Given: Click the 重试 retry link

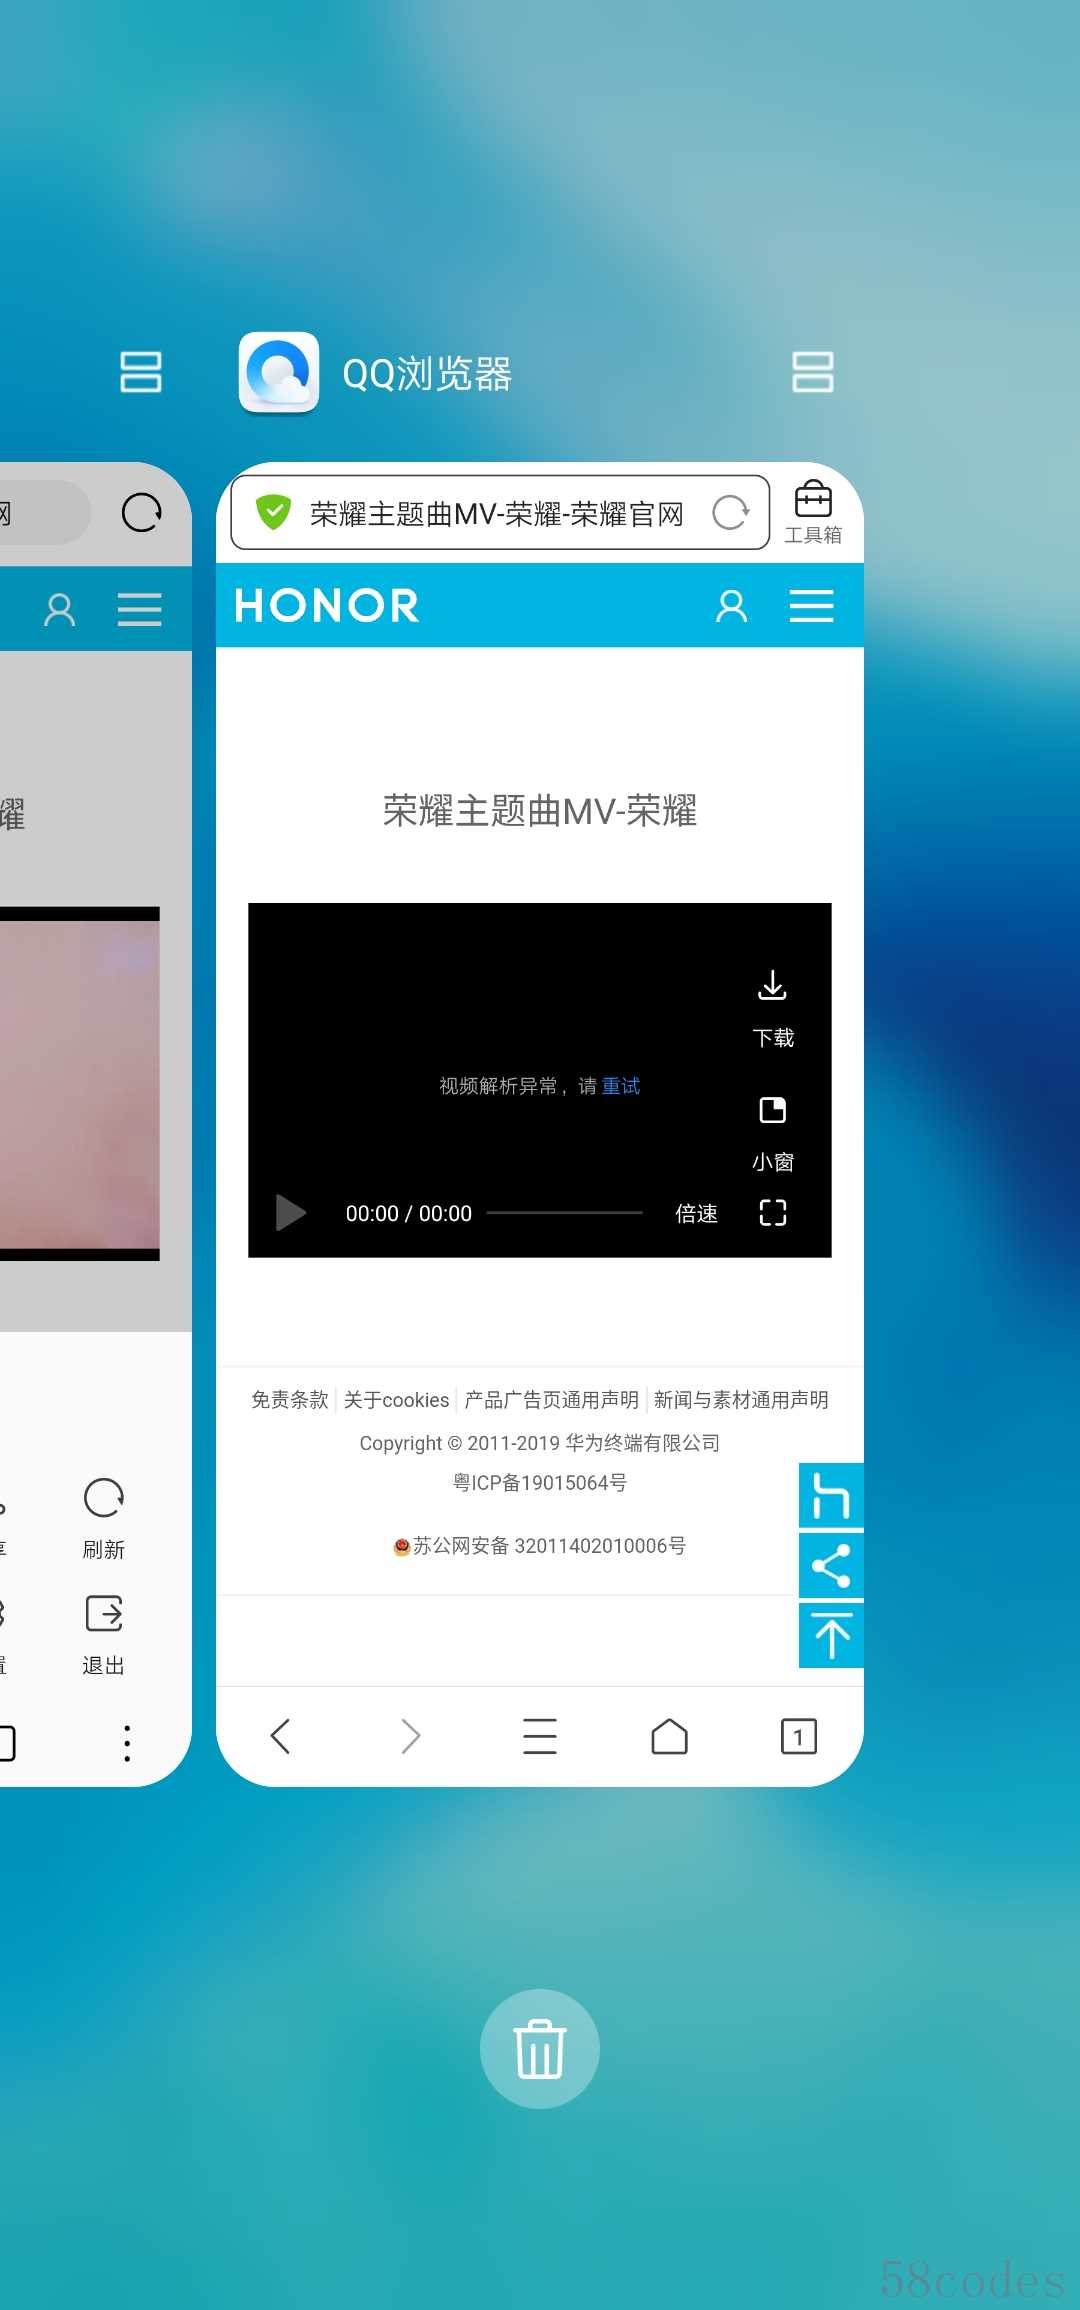Looking at the screenshot, I should 621,1086.
